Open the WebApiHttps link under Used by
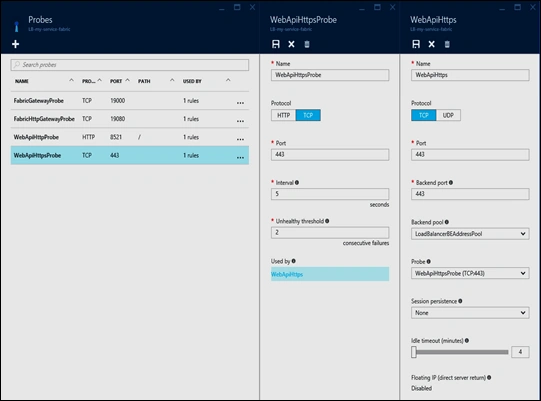The image size is (541, 401). [x=287, y=274]
